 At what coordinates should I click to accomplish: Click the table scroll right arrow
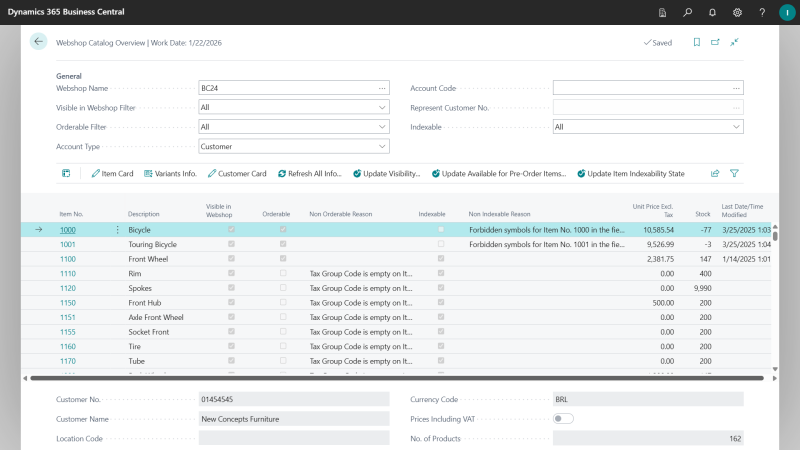pos(774,378)
